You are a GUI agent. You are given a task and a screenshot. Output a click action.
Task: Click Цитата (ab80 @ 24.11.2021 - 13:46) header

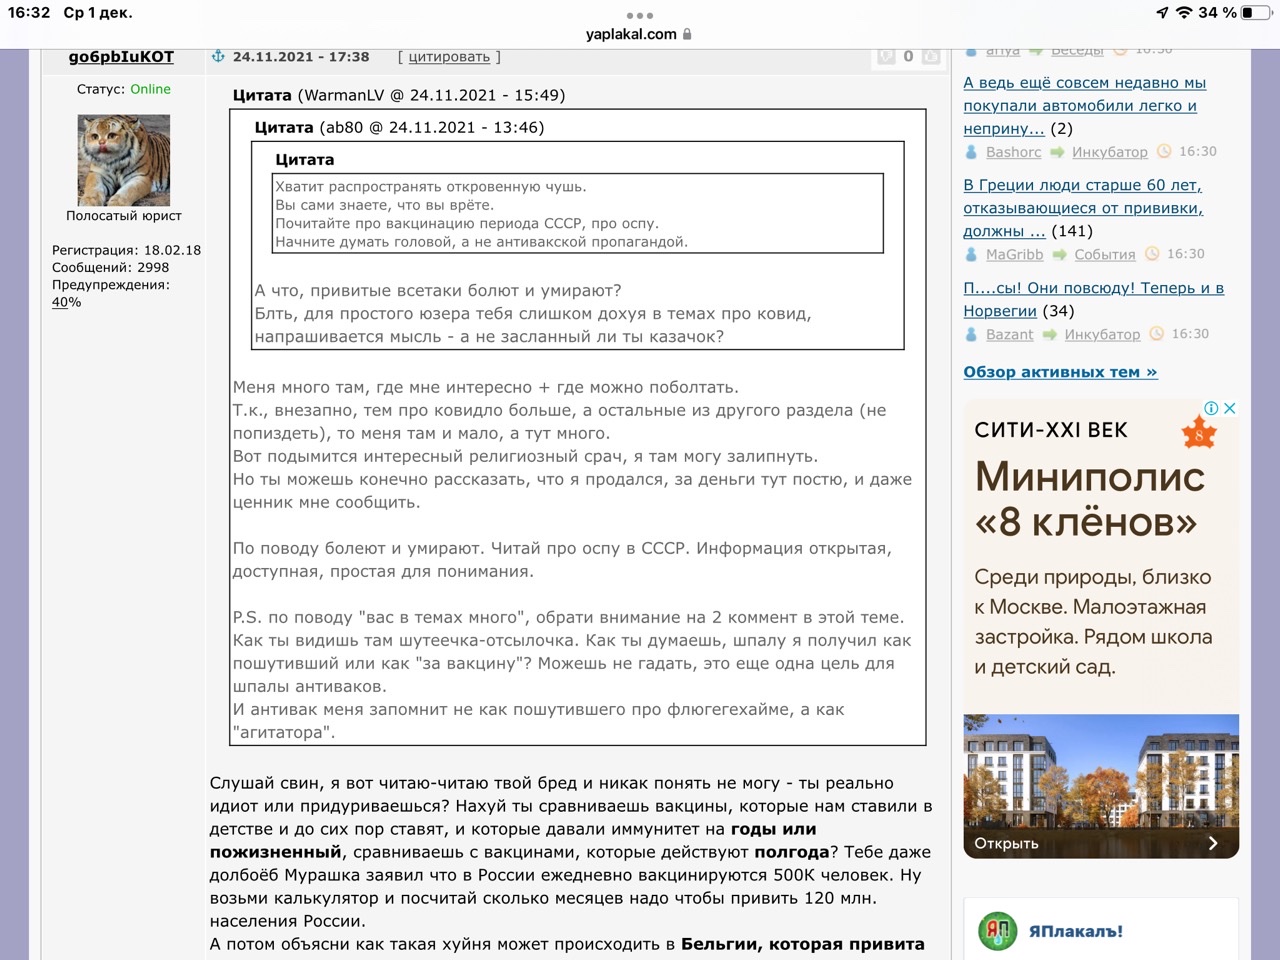[399, 127]
